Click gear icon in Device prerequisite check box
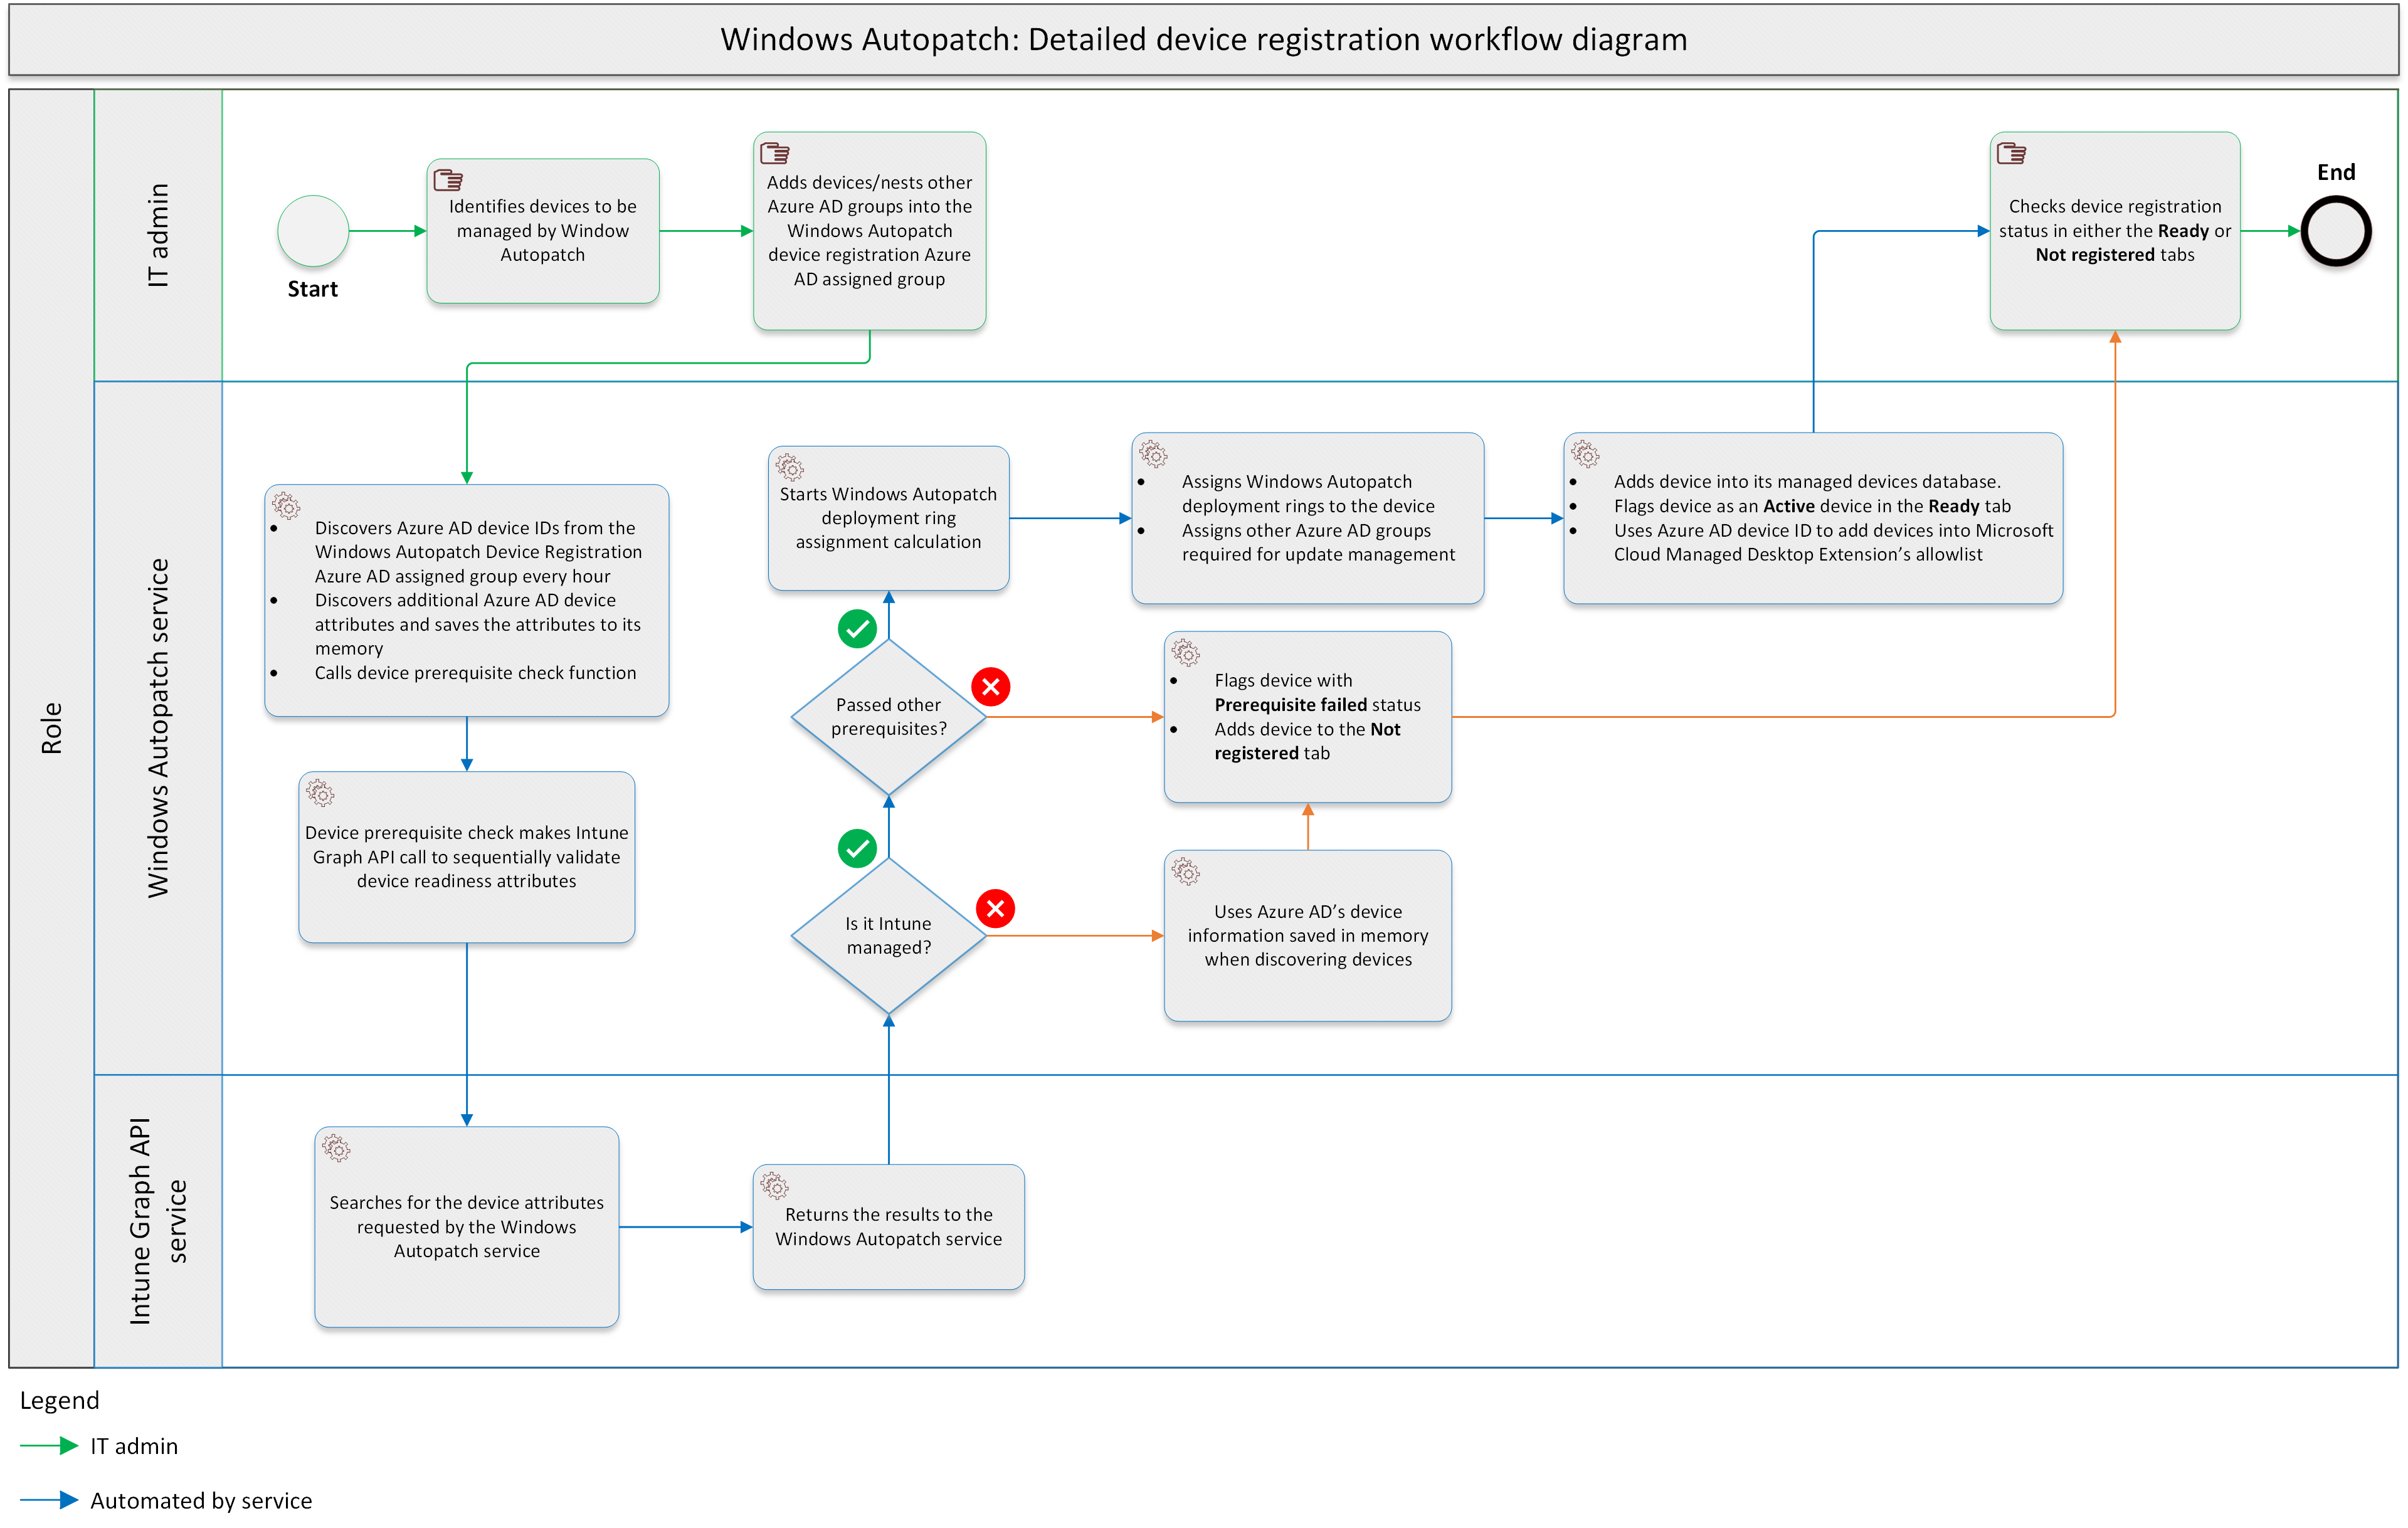The image size is (2408, 1528). click(x=320, y=793)
